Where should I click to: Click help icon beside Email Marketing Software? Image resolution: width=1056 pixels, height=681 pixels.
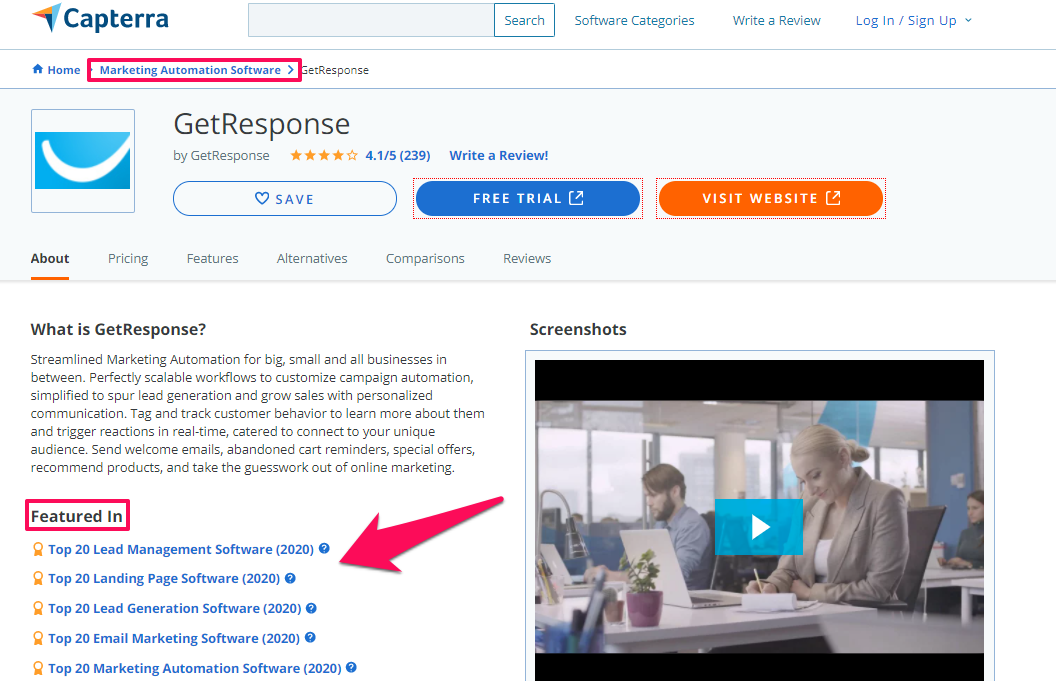pos(310,638)
